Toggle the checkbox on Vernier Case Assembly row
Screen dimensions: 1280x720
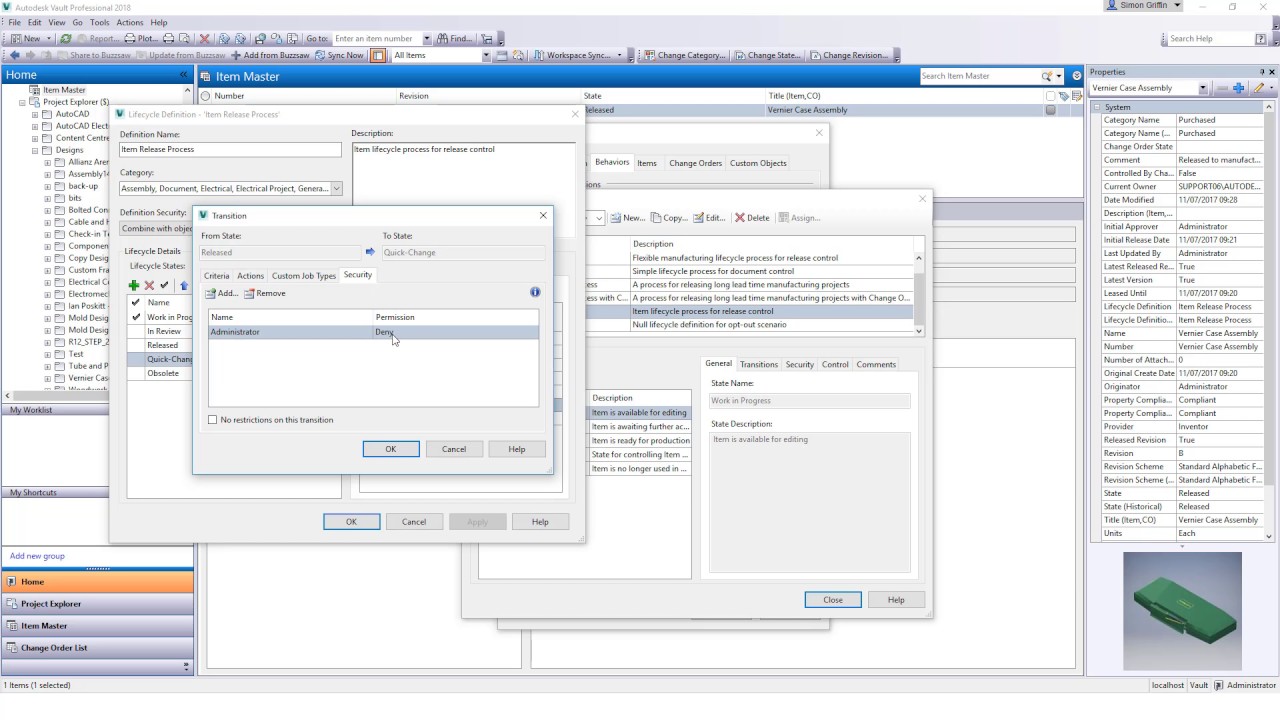1051,110
